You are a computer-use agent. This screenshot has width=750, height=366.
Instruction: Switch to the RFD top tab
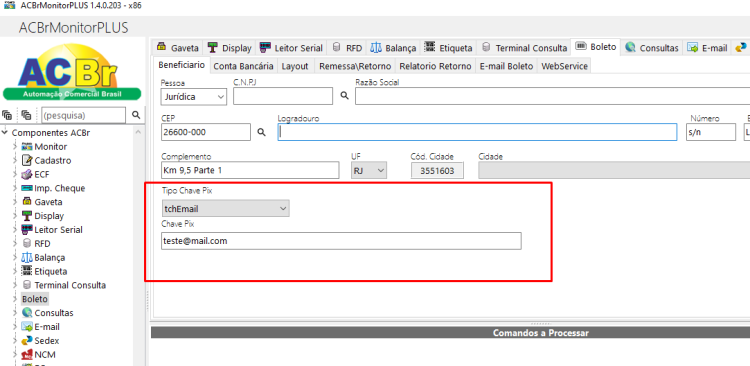click(x=347, y=48)
